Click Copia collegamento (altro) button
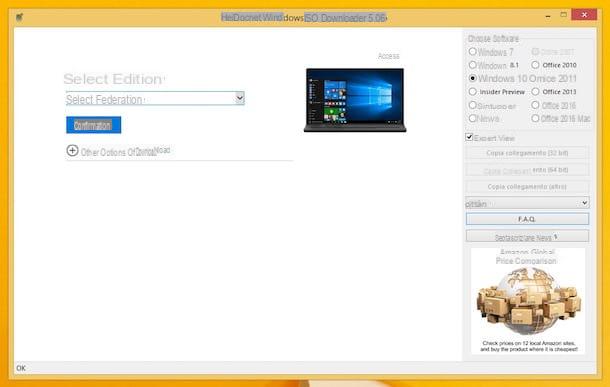Screen dimensions: 610x387 point(527,187)
